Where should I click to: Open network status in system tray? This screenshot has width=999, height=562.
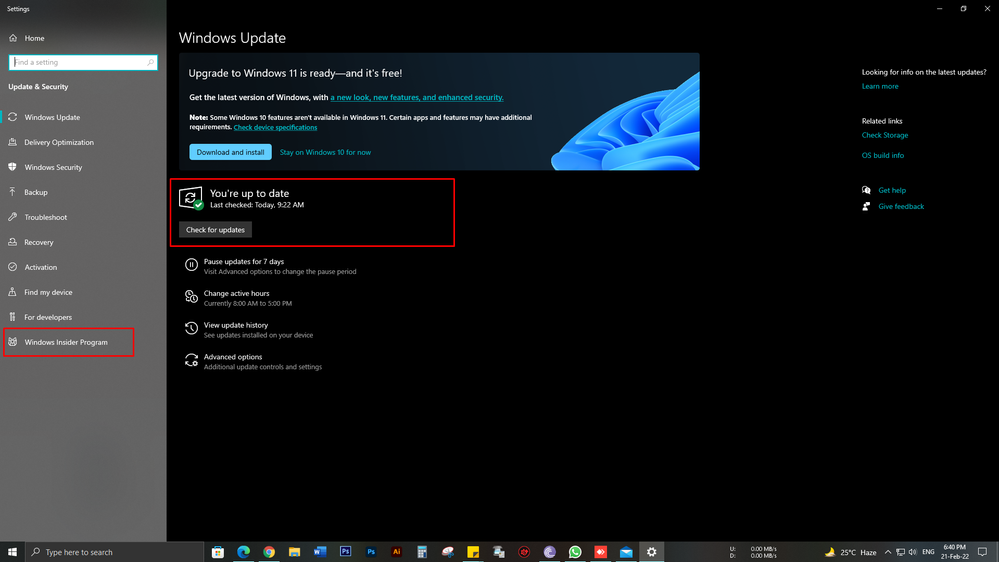click(x=900, y=552)
